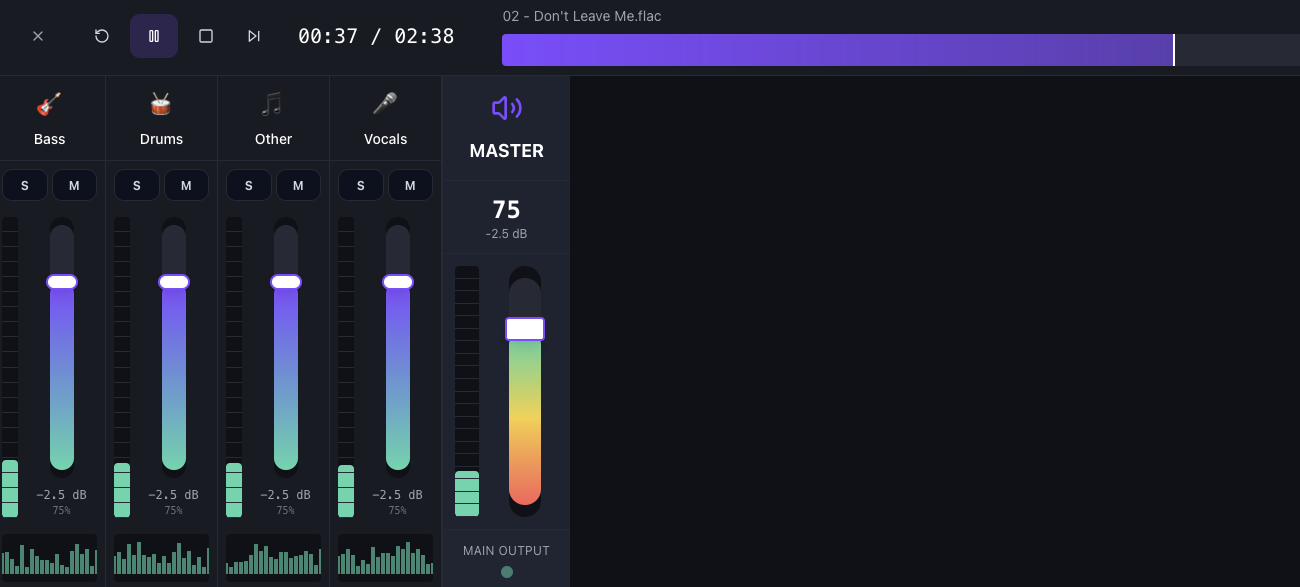This screenshot has width=1300, height=587.
Task: Click the Other channel music note icon
Action: (x=273, y=104)
